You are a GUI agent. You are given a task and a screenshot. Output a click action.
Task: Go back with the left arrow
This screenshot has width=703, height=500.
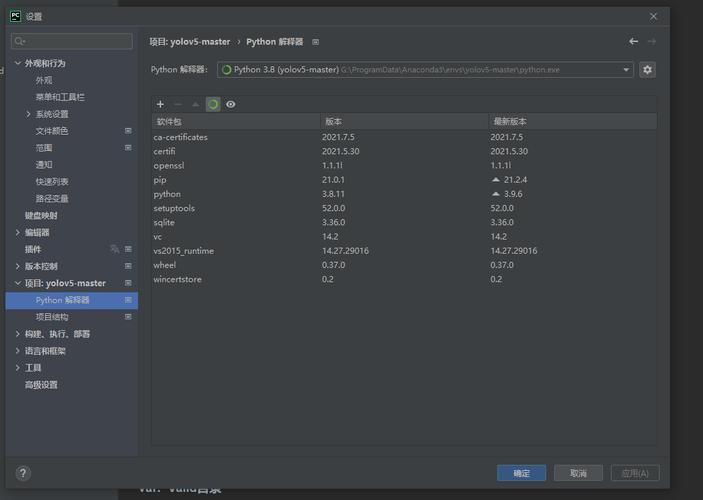point(633,41)
